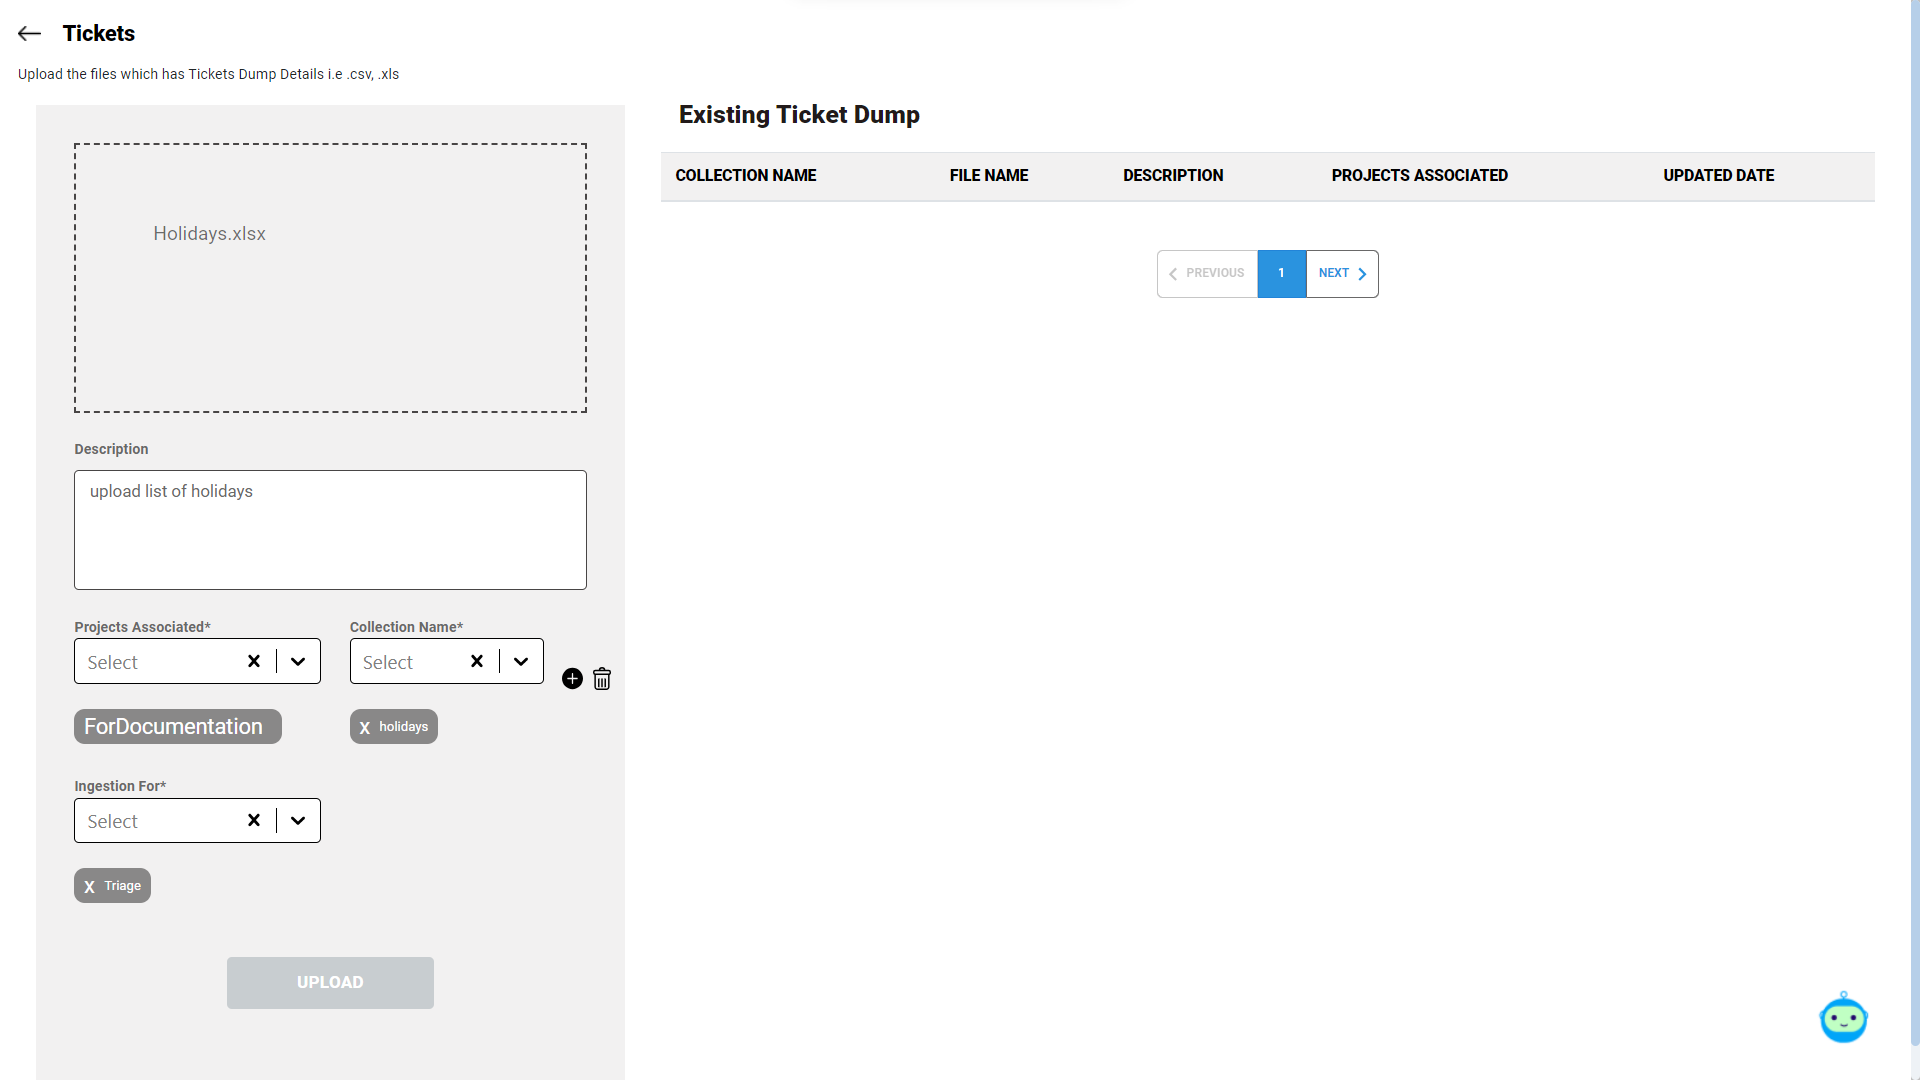
Task: Clear the Ingestion For selection
Action: tap(254, 820)
